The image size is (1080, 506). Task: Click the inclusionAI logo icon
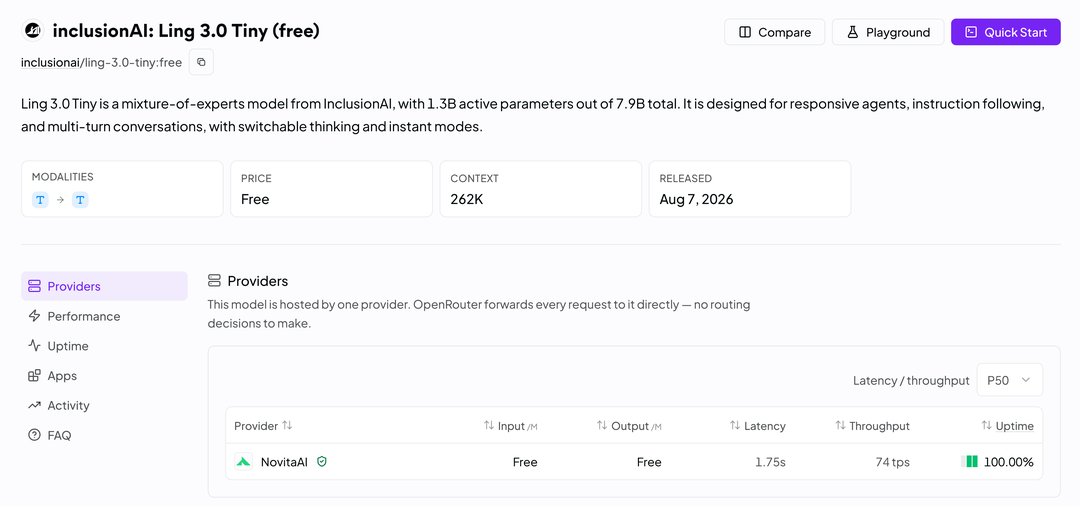32,32
